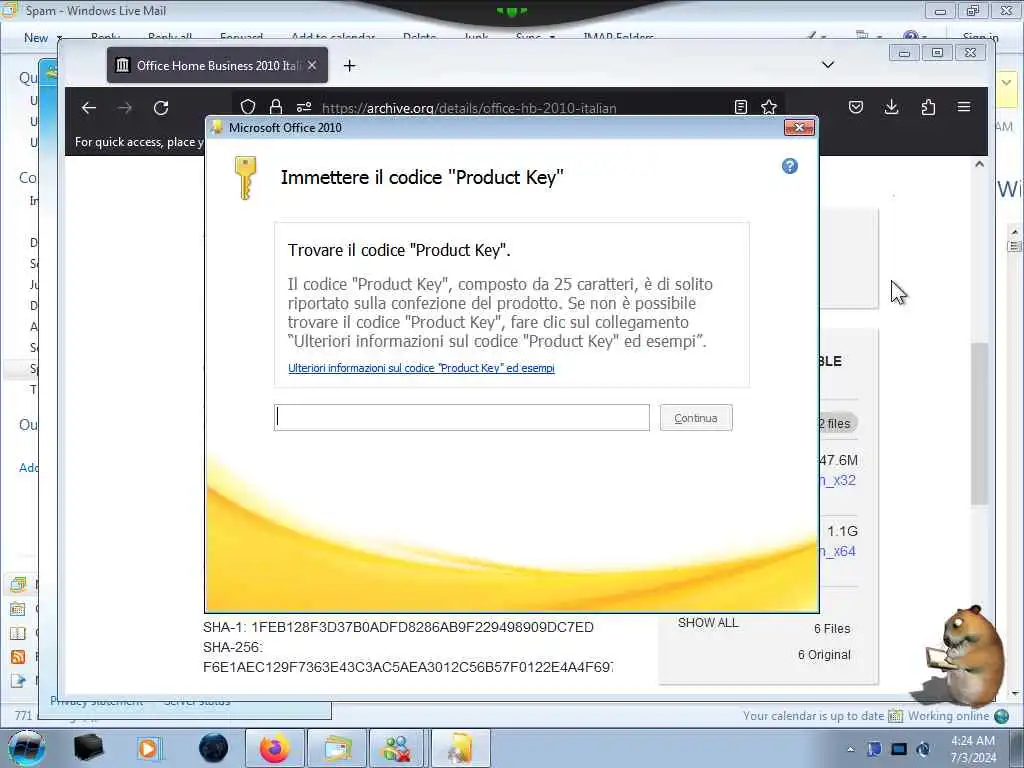Open the Windows Start orb
Viewport: 1024px width, 768px height.
(x=27, y=748)
